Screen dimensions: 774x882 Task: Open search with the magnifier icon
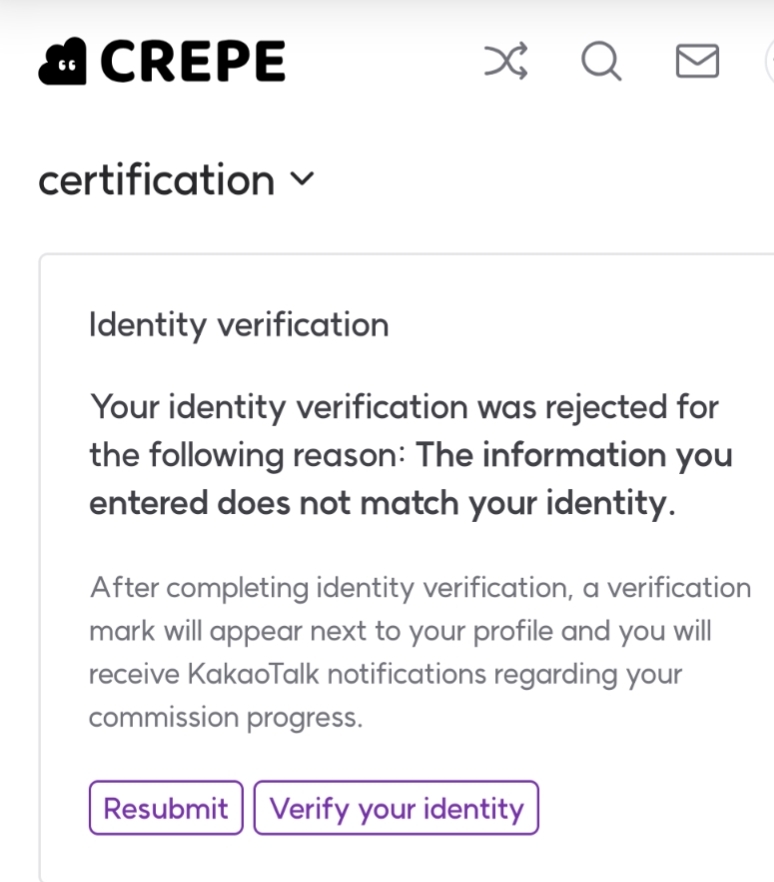602,63
